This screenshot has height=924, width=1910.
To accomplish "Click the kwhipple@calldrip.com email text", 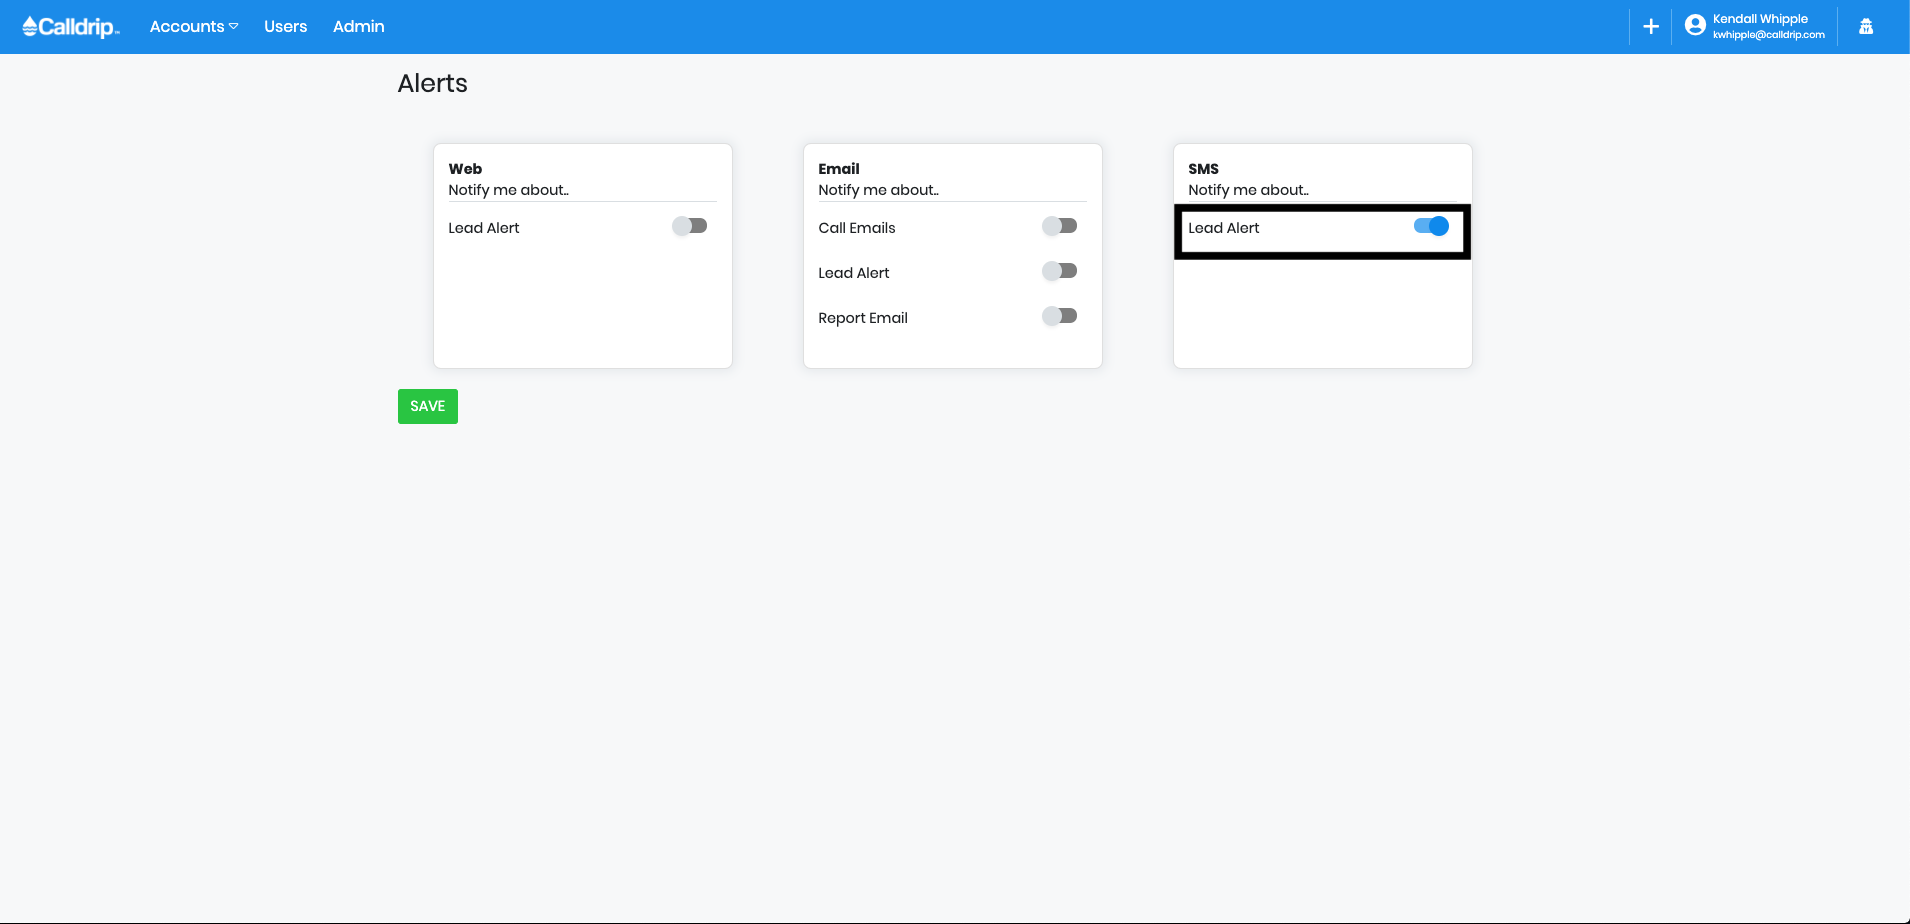I will pos(1768,35).
